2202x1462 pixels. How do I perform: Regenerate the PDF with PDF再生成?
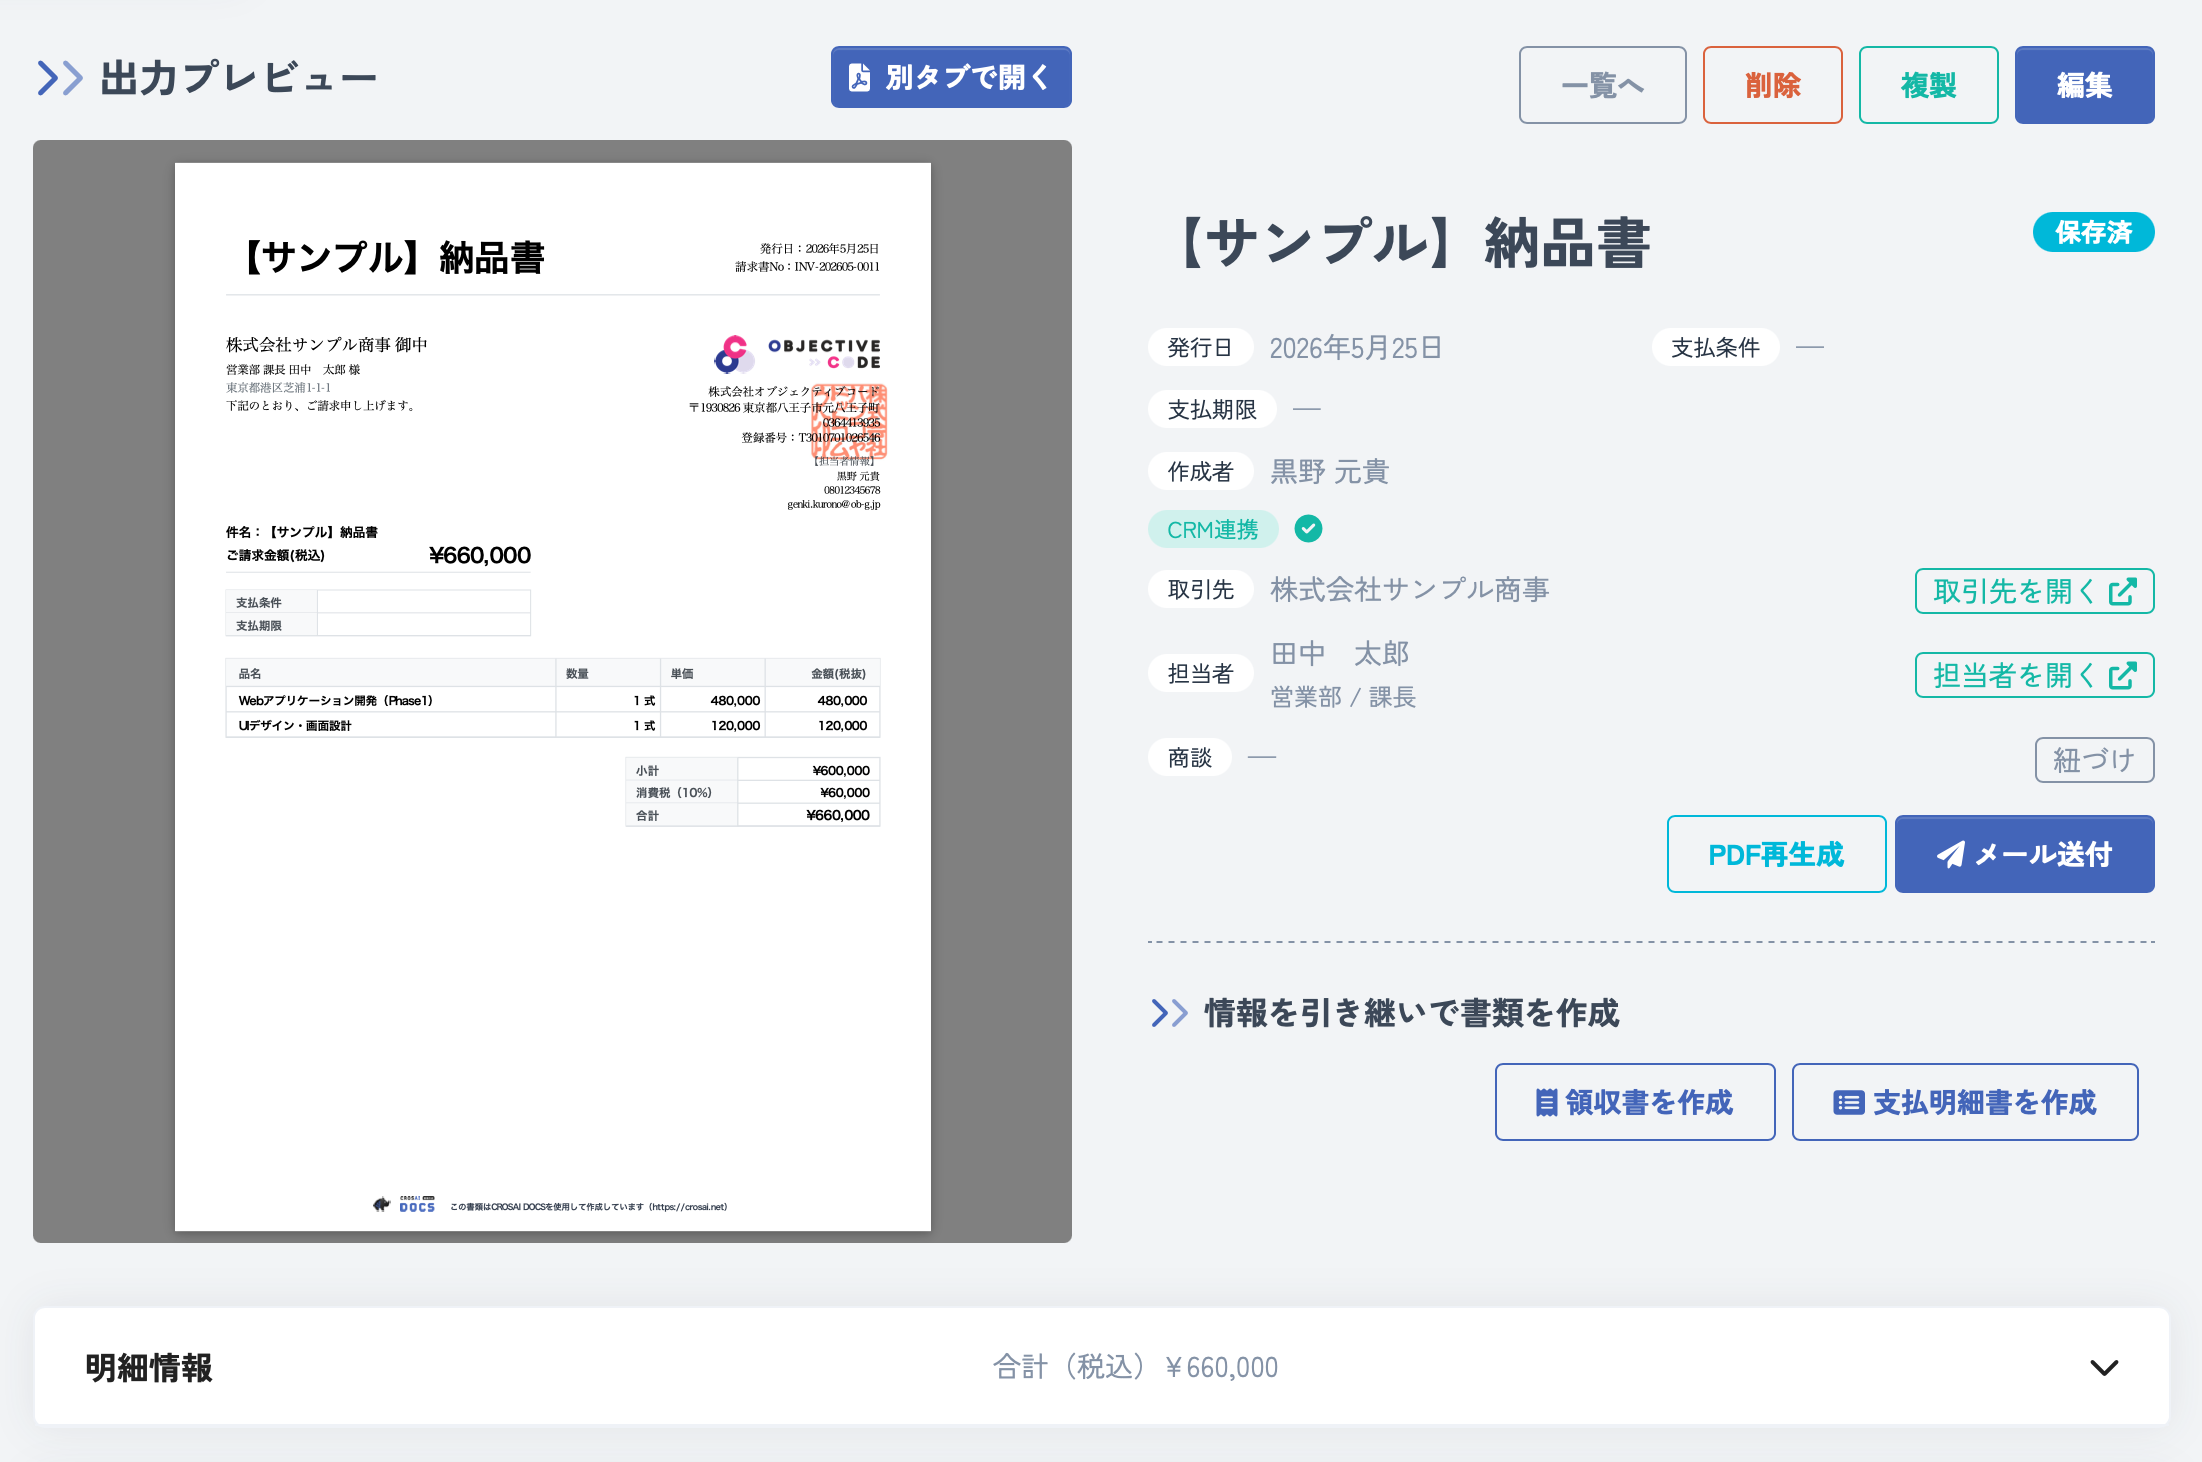coord(1776,854)
